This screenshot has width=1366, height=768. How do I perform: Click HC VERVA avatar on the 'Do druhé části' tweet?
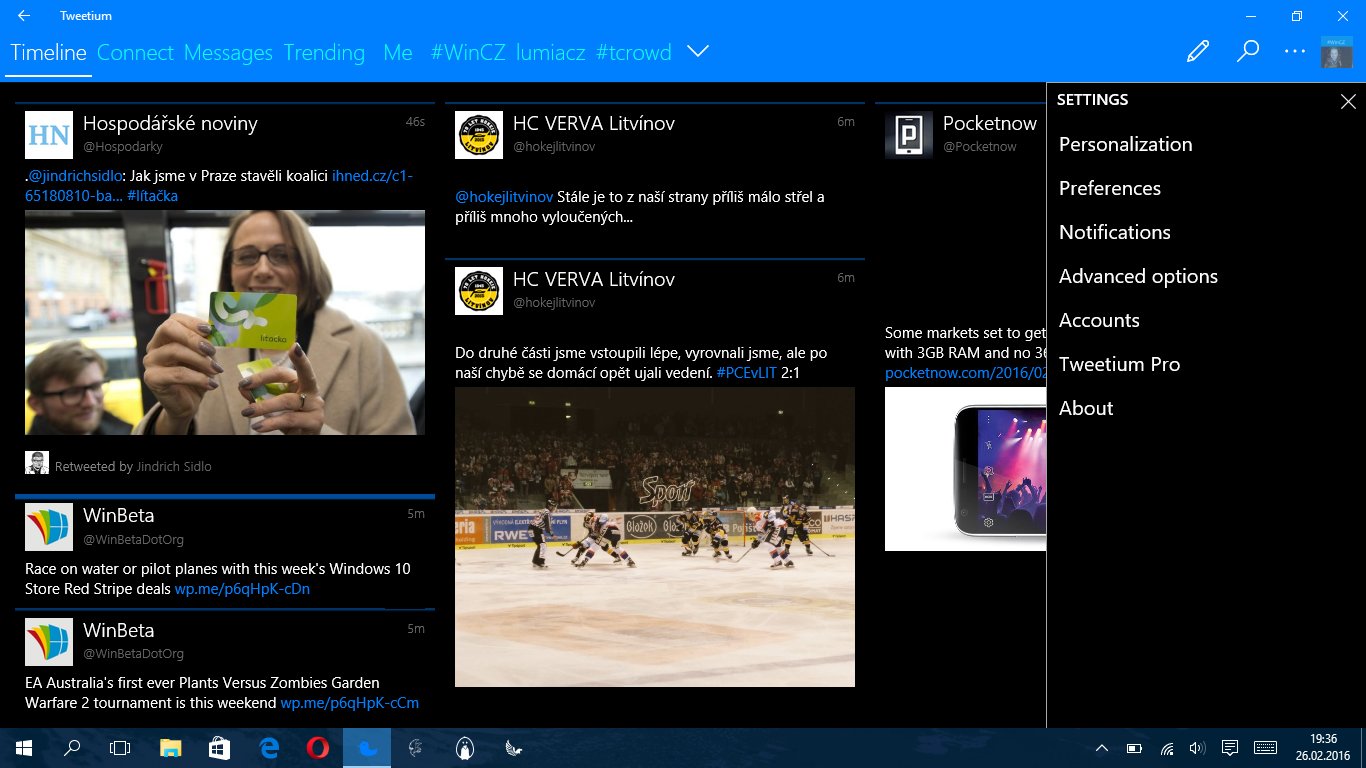tap(479, 291)
